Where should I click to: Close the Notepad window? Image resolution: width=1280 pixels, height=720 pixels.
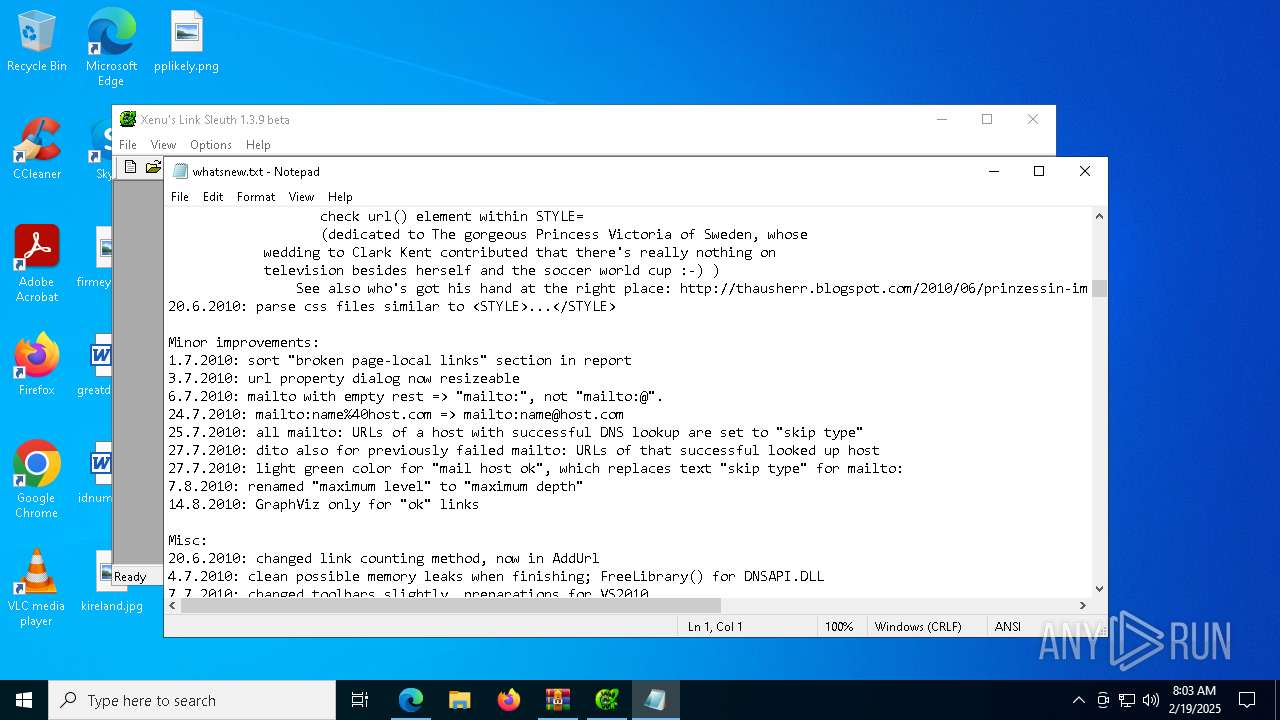(1085, 171)
